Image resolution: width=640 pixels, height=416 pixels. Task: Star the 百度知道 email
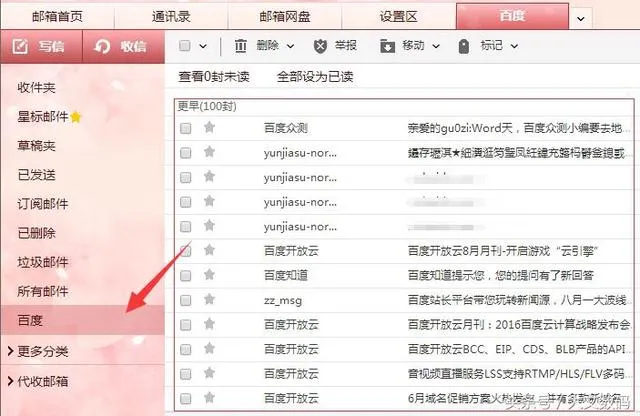[209, 274]
